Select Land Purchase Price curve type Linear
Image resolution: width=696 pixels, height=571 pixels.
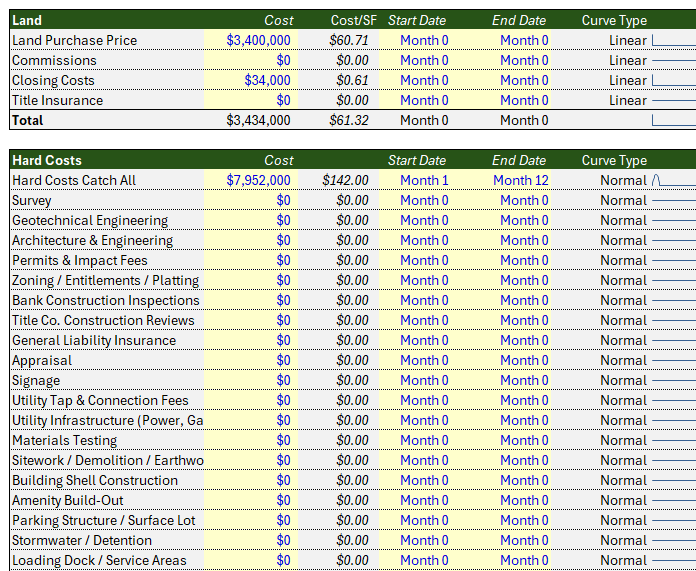(x=628, y=40)
